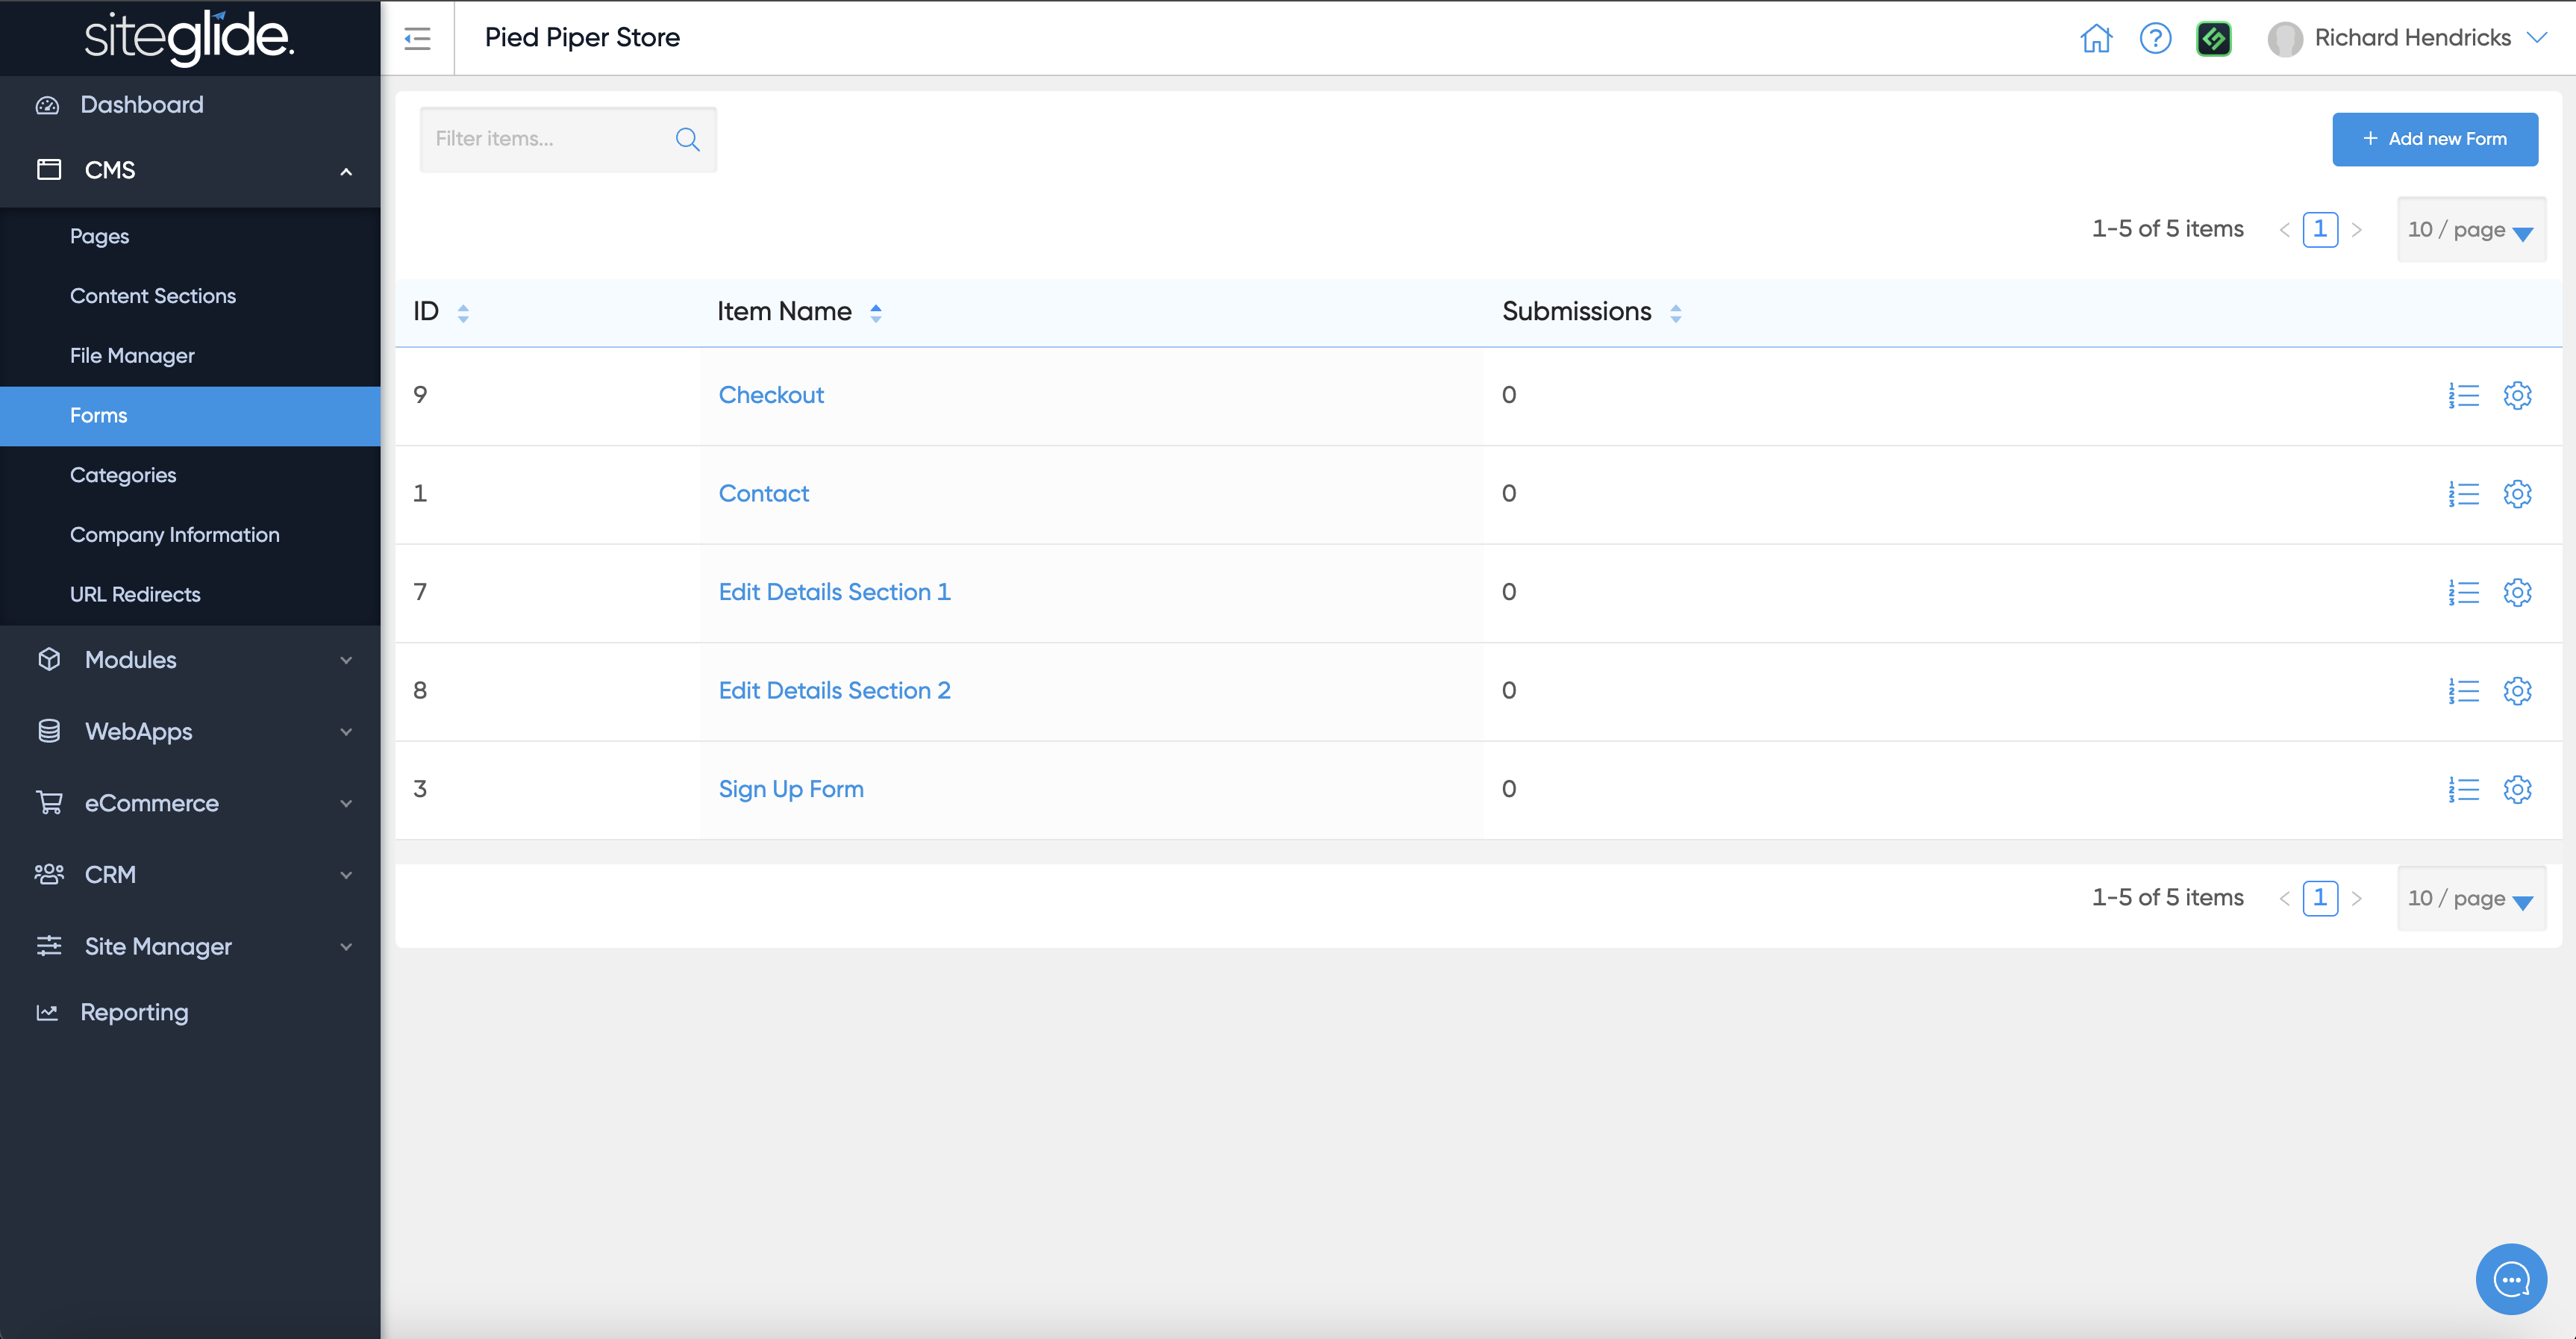Viewport: 2576px width, 1339px height.
Task: Collapse sidebar with the menu fold icon
Action: [x=417, y=38]
